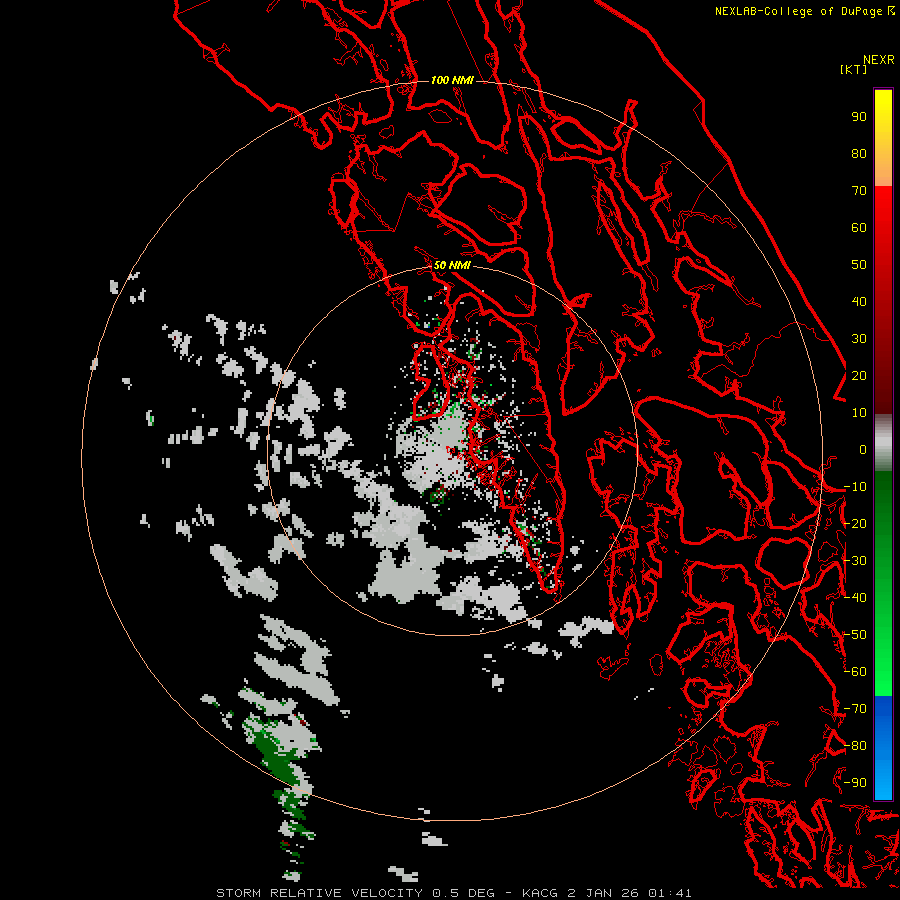Click the -10 knot value on the scale
This screenshot has width=900, height=900.
coord(855,487)
